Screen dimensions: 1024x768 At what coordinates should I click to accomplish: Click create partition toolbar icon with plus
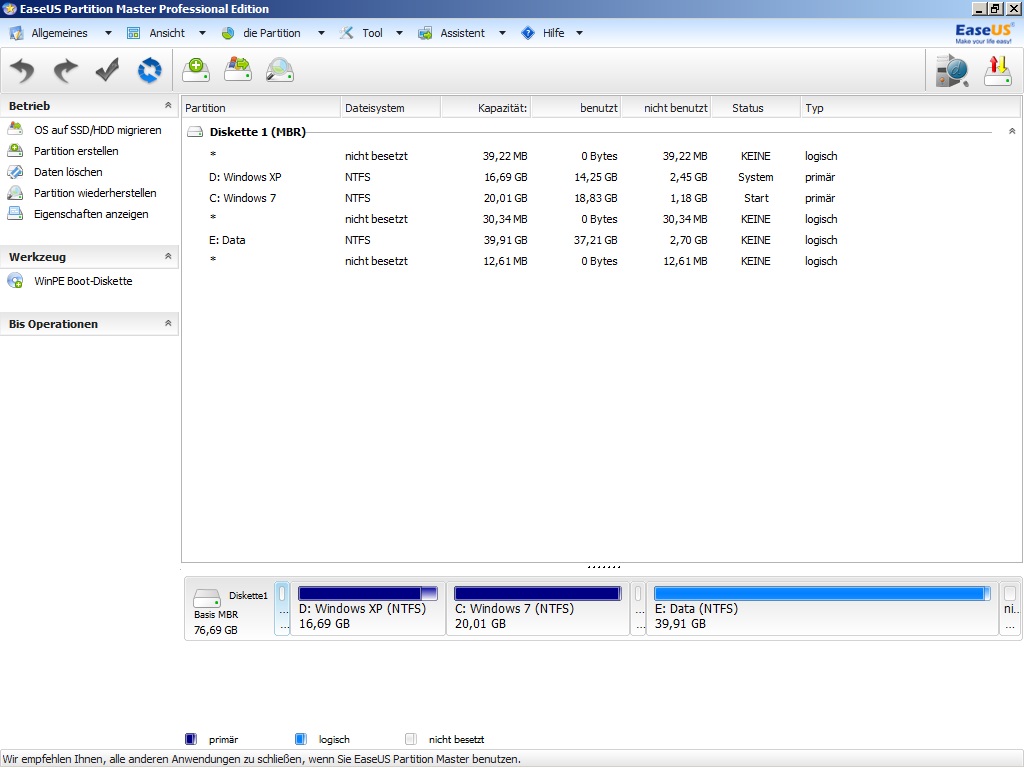pos(196,70)
